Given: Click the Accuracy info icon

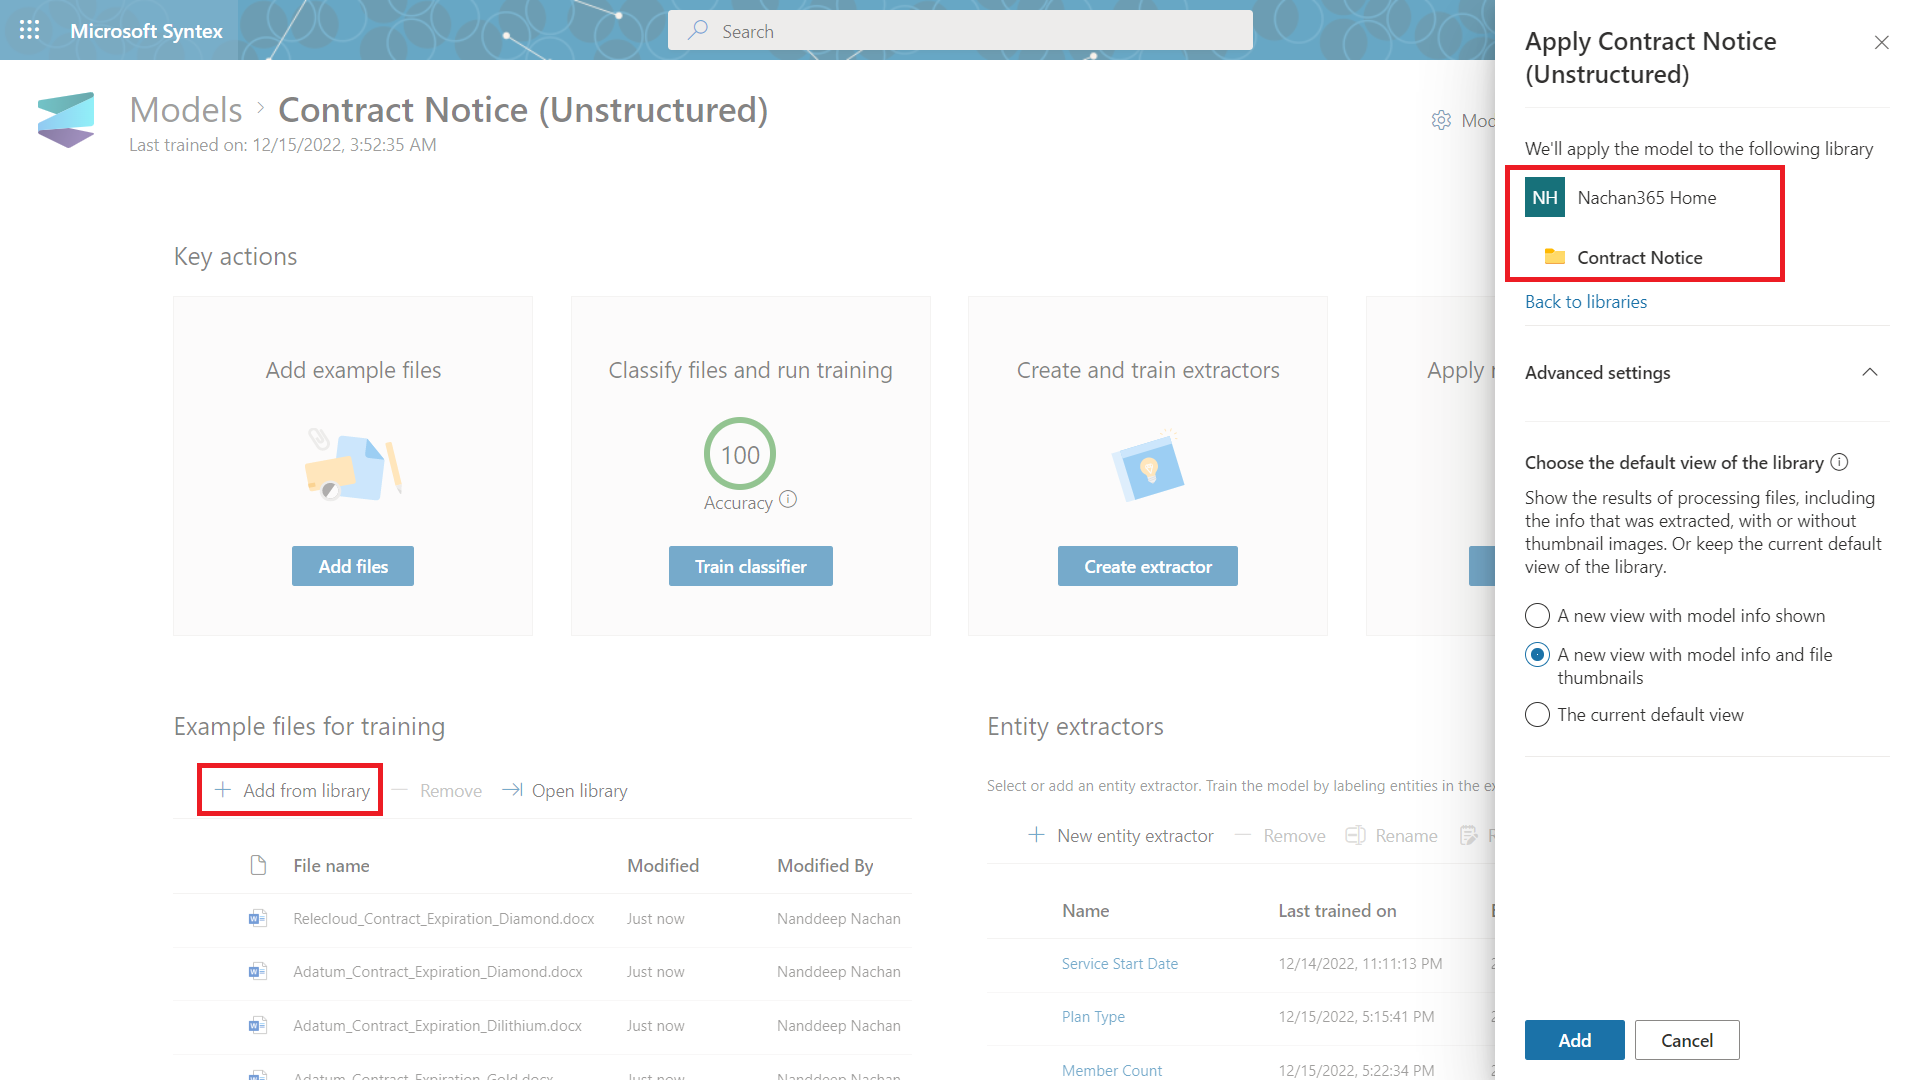Looking at the screenshot, I should (788, 499).
